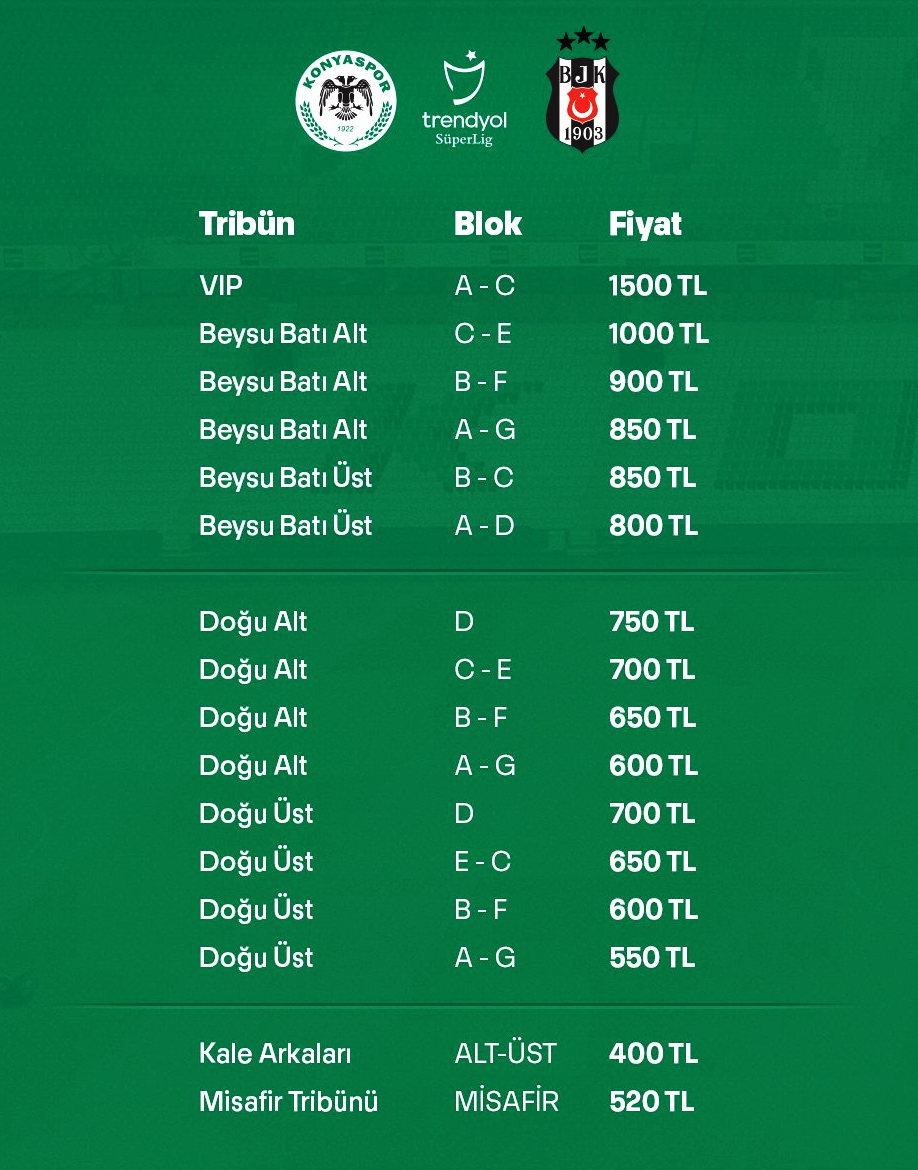The image size is (918, 1170).
Task: Click the E - C block entry
Action: [483, 862]
